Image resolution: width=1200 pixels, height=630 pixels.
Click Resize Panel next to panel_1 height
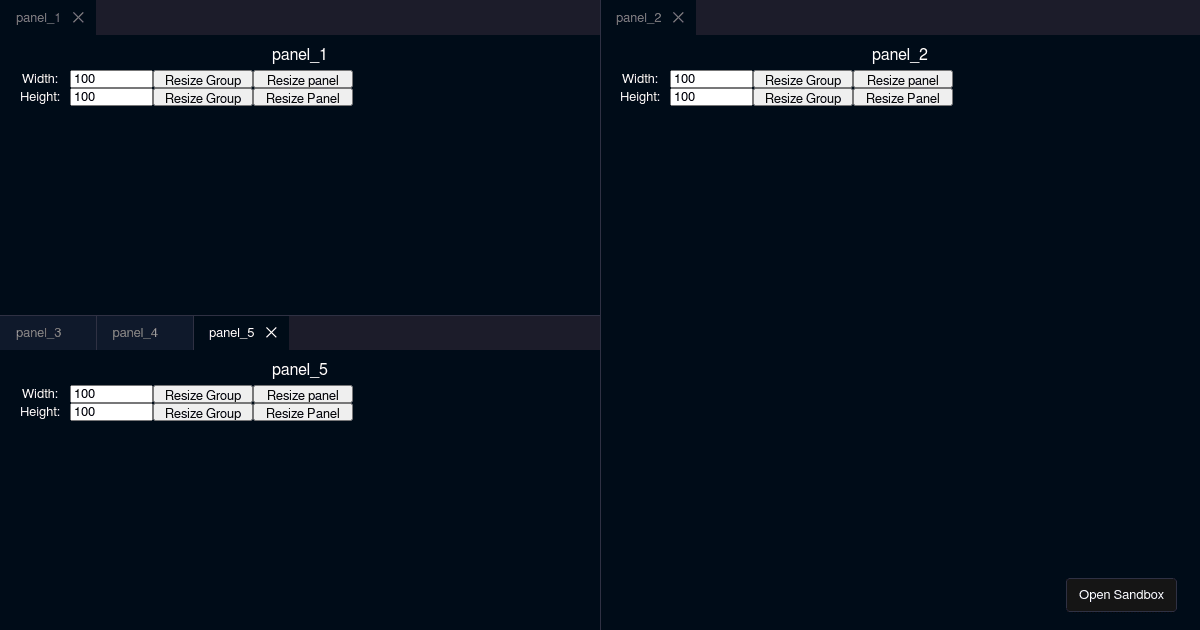click(303, 97)
